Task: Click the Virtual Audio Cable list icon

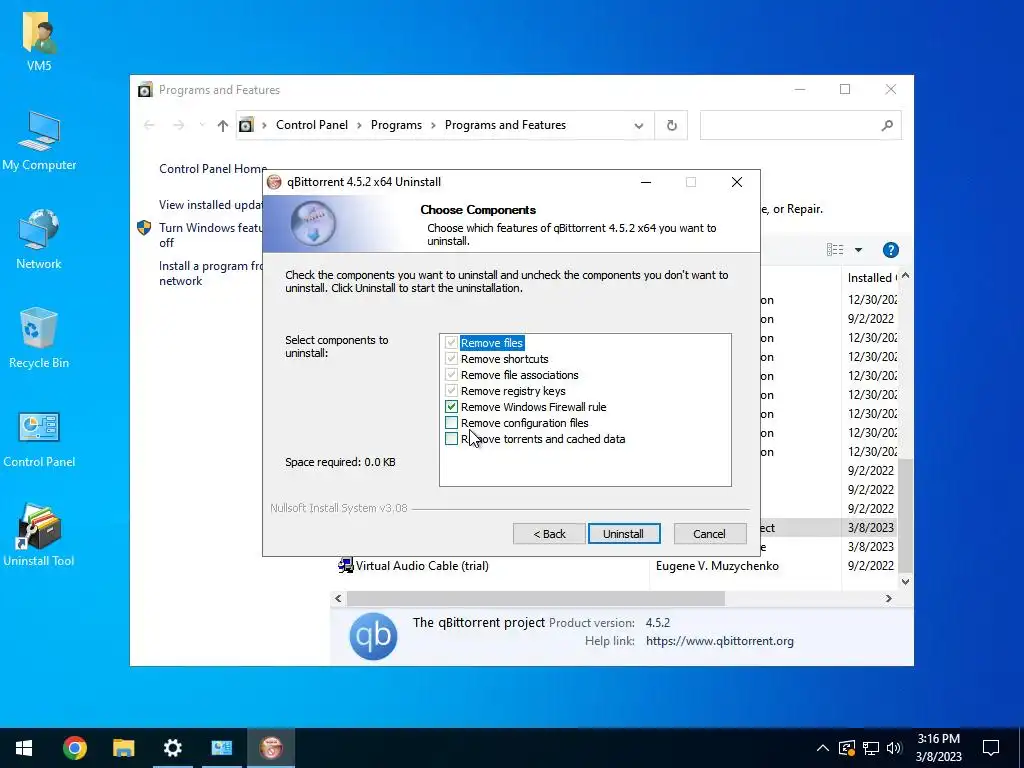Action: click(345, 566)
